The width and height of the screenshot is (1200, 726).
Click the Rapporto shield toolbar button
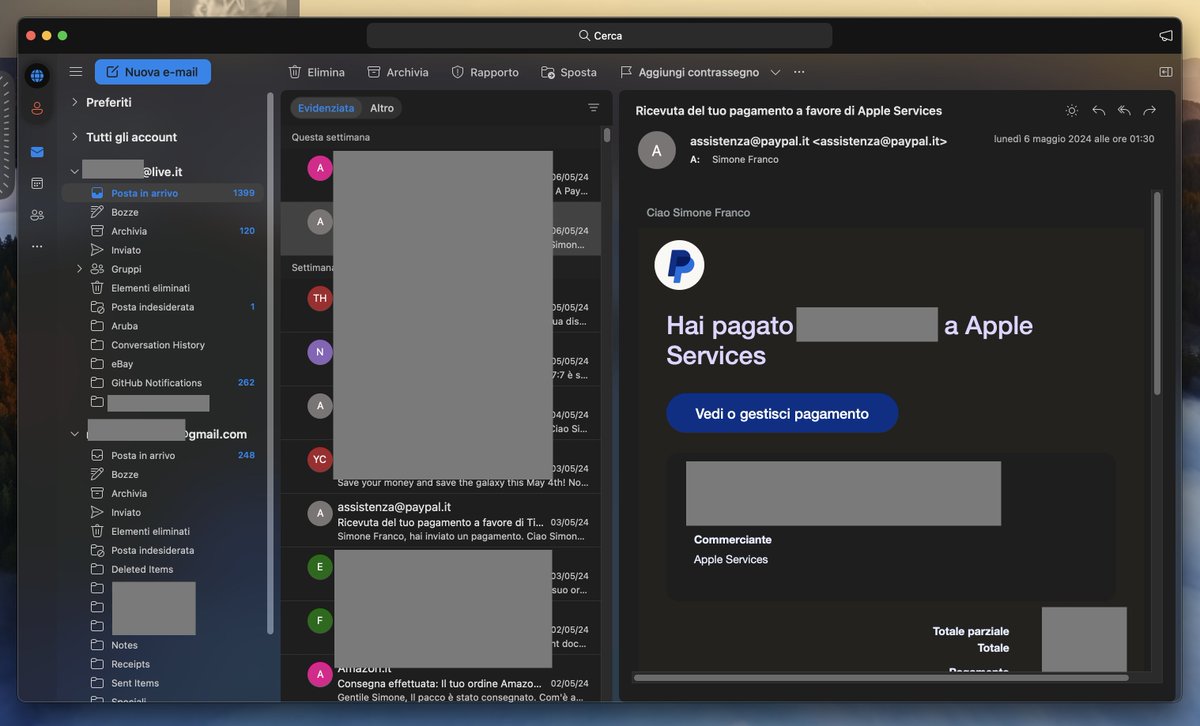pyautogui.click(x=485, y=72)
